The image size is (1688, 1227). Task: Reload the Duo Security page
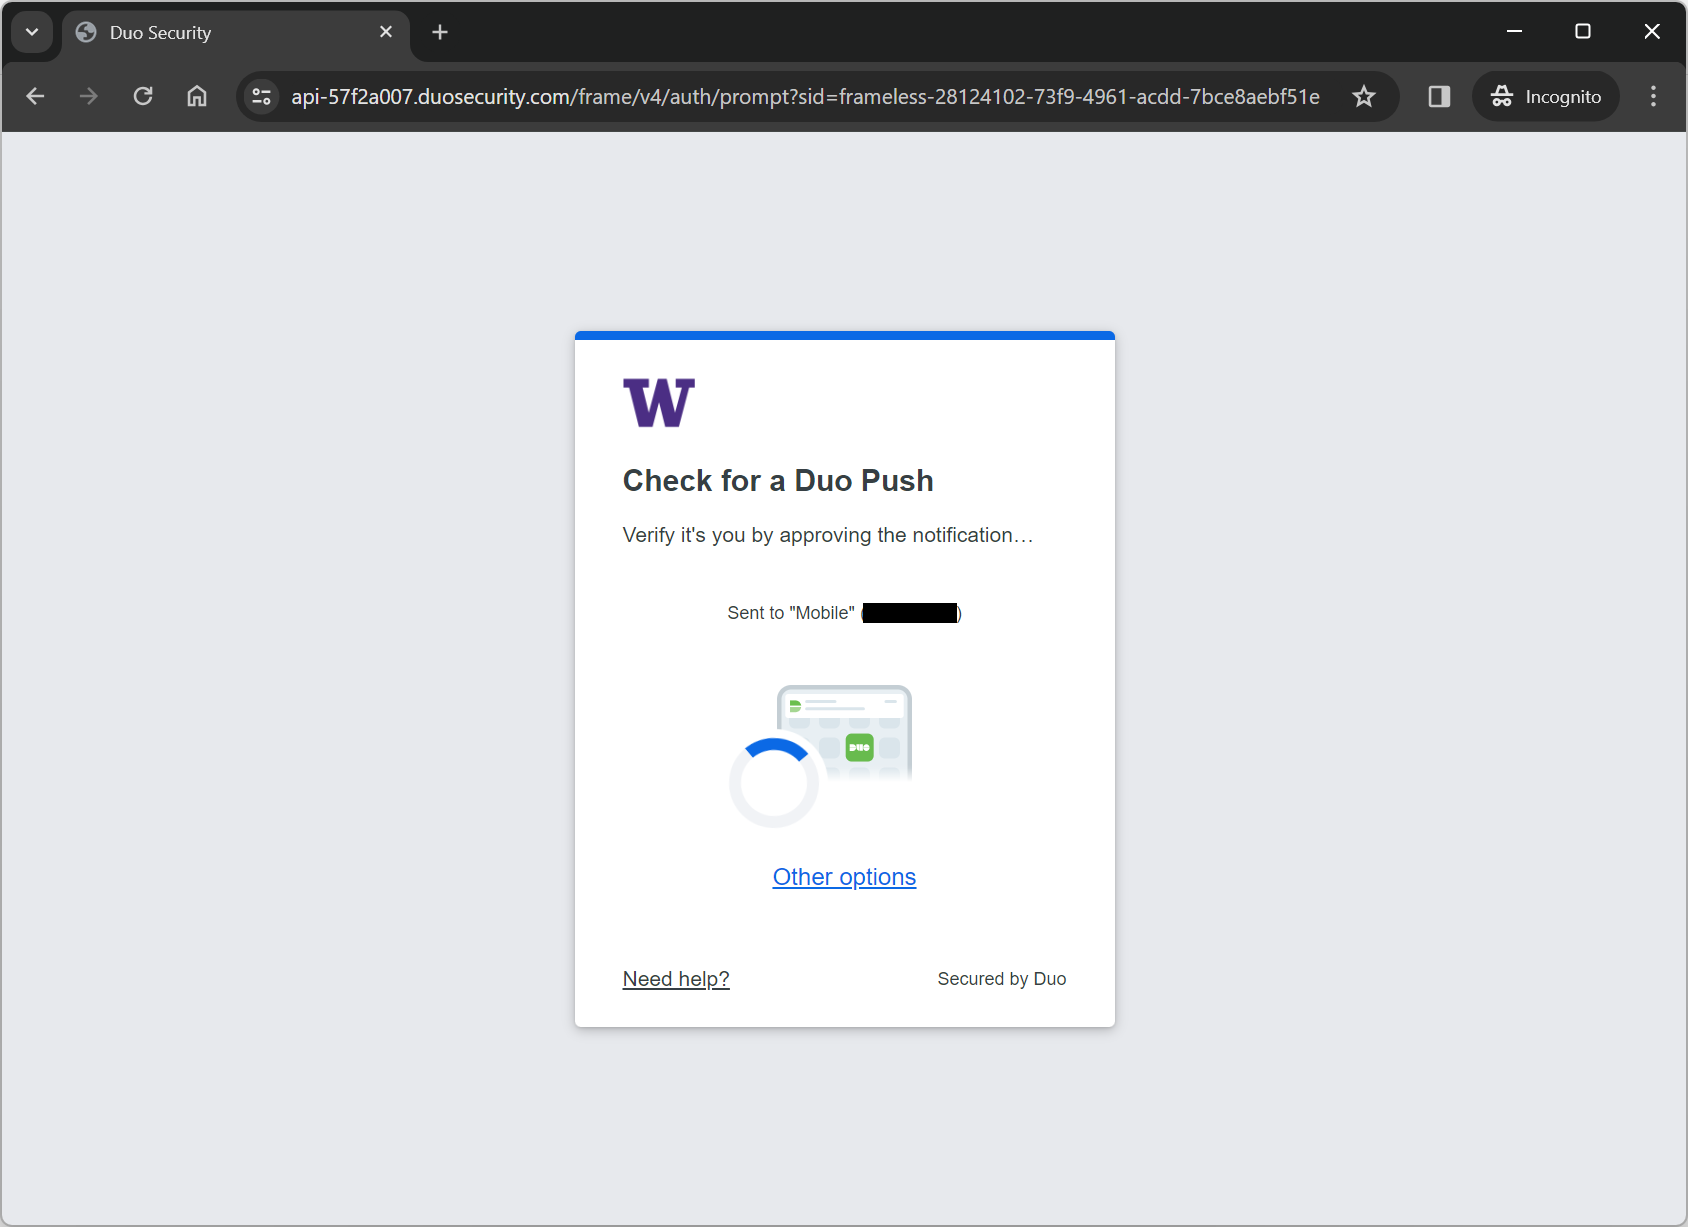coord(143,96)
